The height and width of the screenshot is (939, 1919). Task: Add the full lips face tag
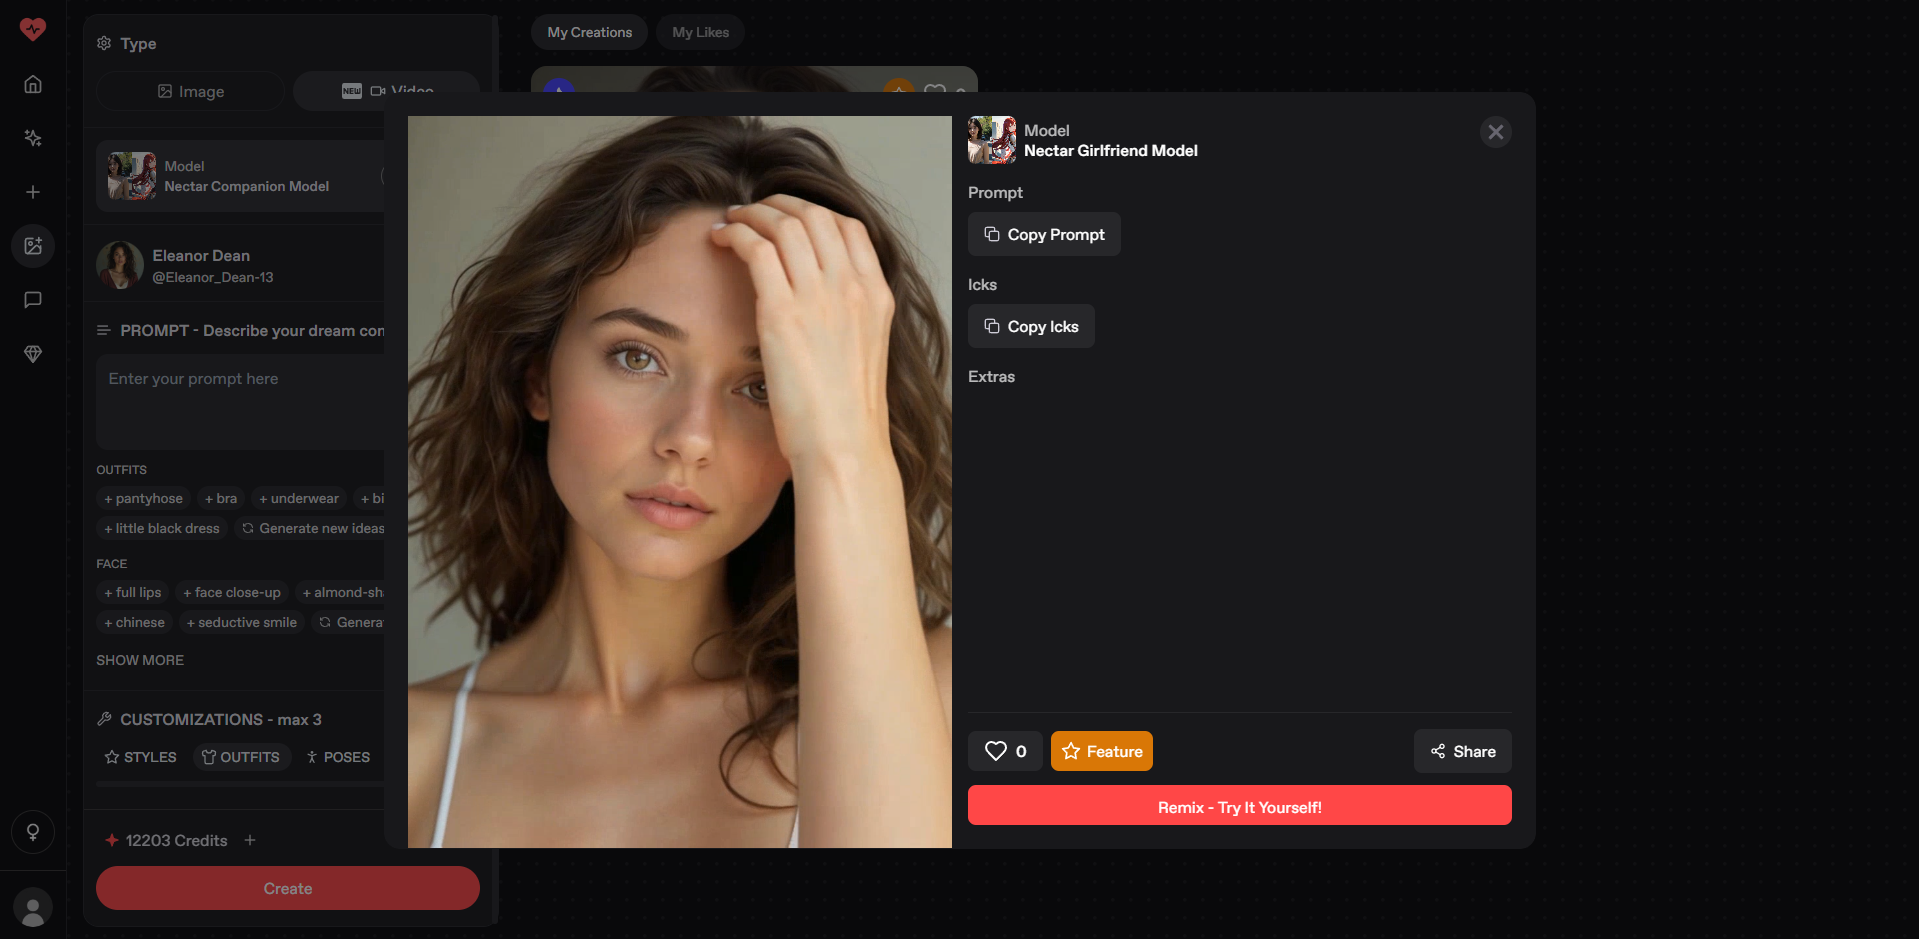coord(133,592)
